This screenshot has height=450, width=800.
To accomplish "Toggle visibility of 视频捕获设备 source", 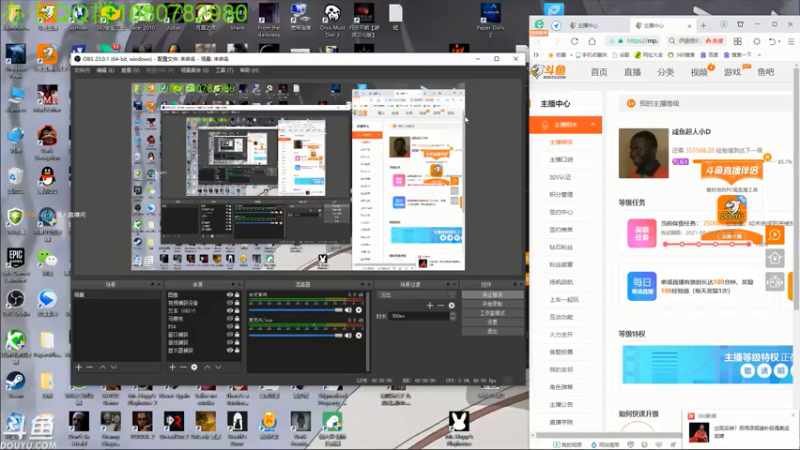I will click(x=230, y=303).
